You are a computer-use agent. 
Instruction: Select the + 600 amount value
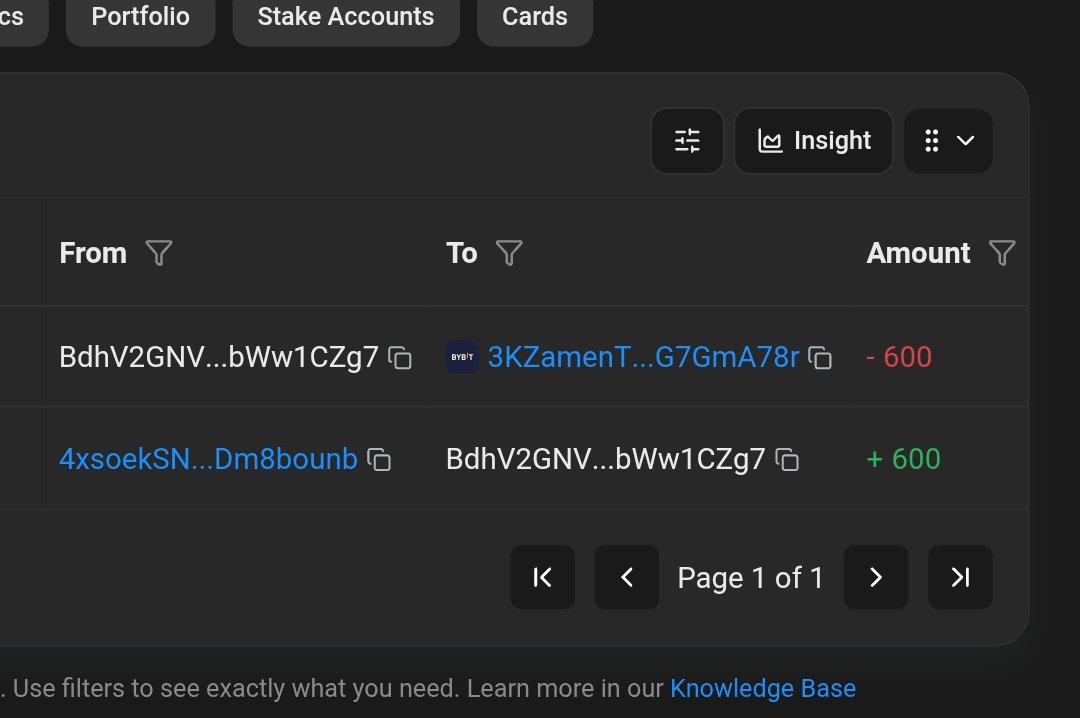[903, 459]
